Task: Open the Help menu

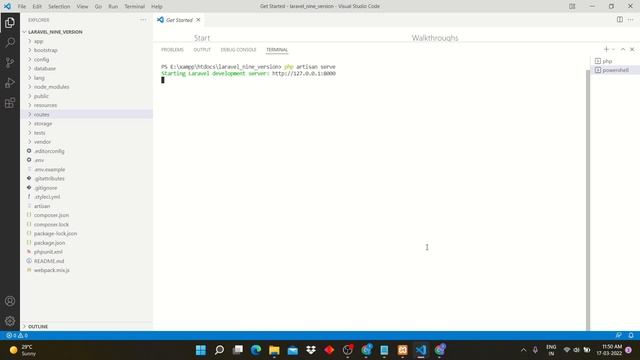Action: tap(157, 7)
